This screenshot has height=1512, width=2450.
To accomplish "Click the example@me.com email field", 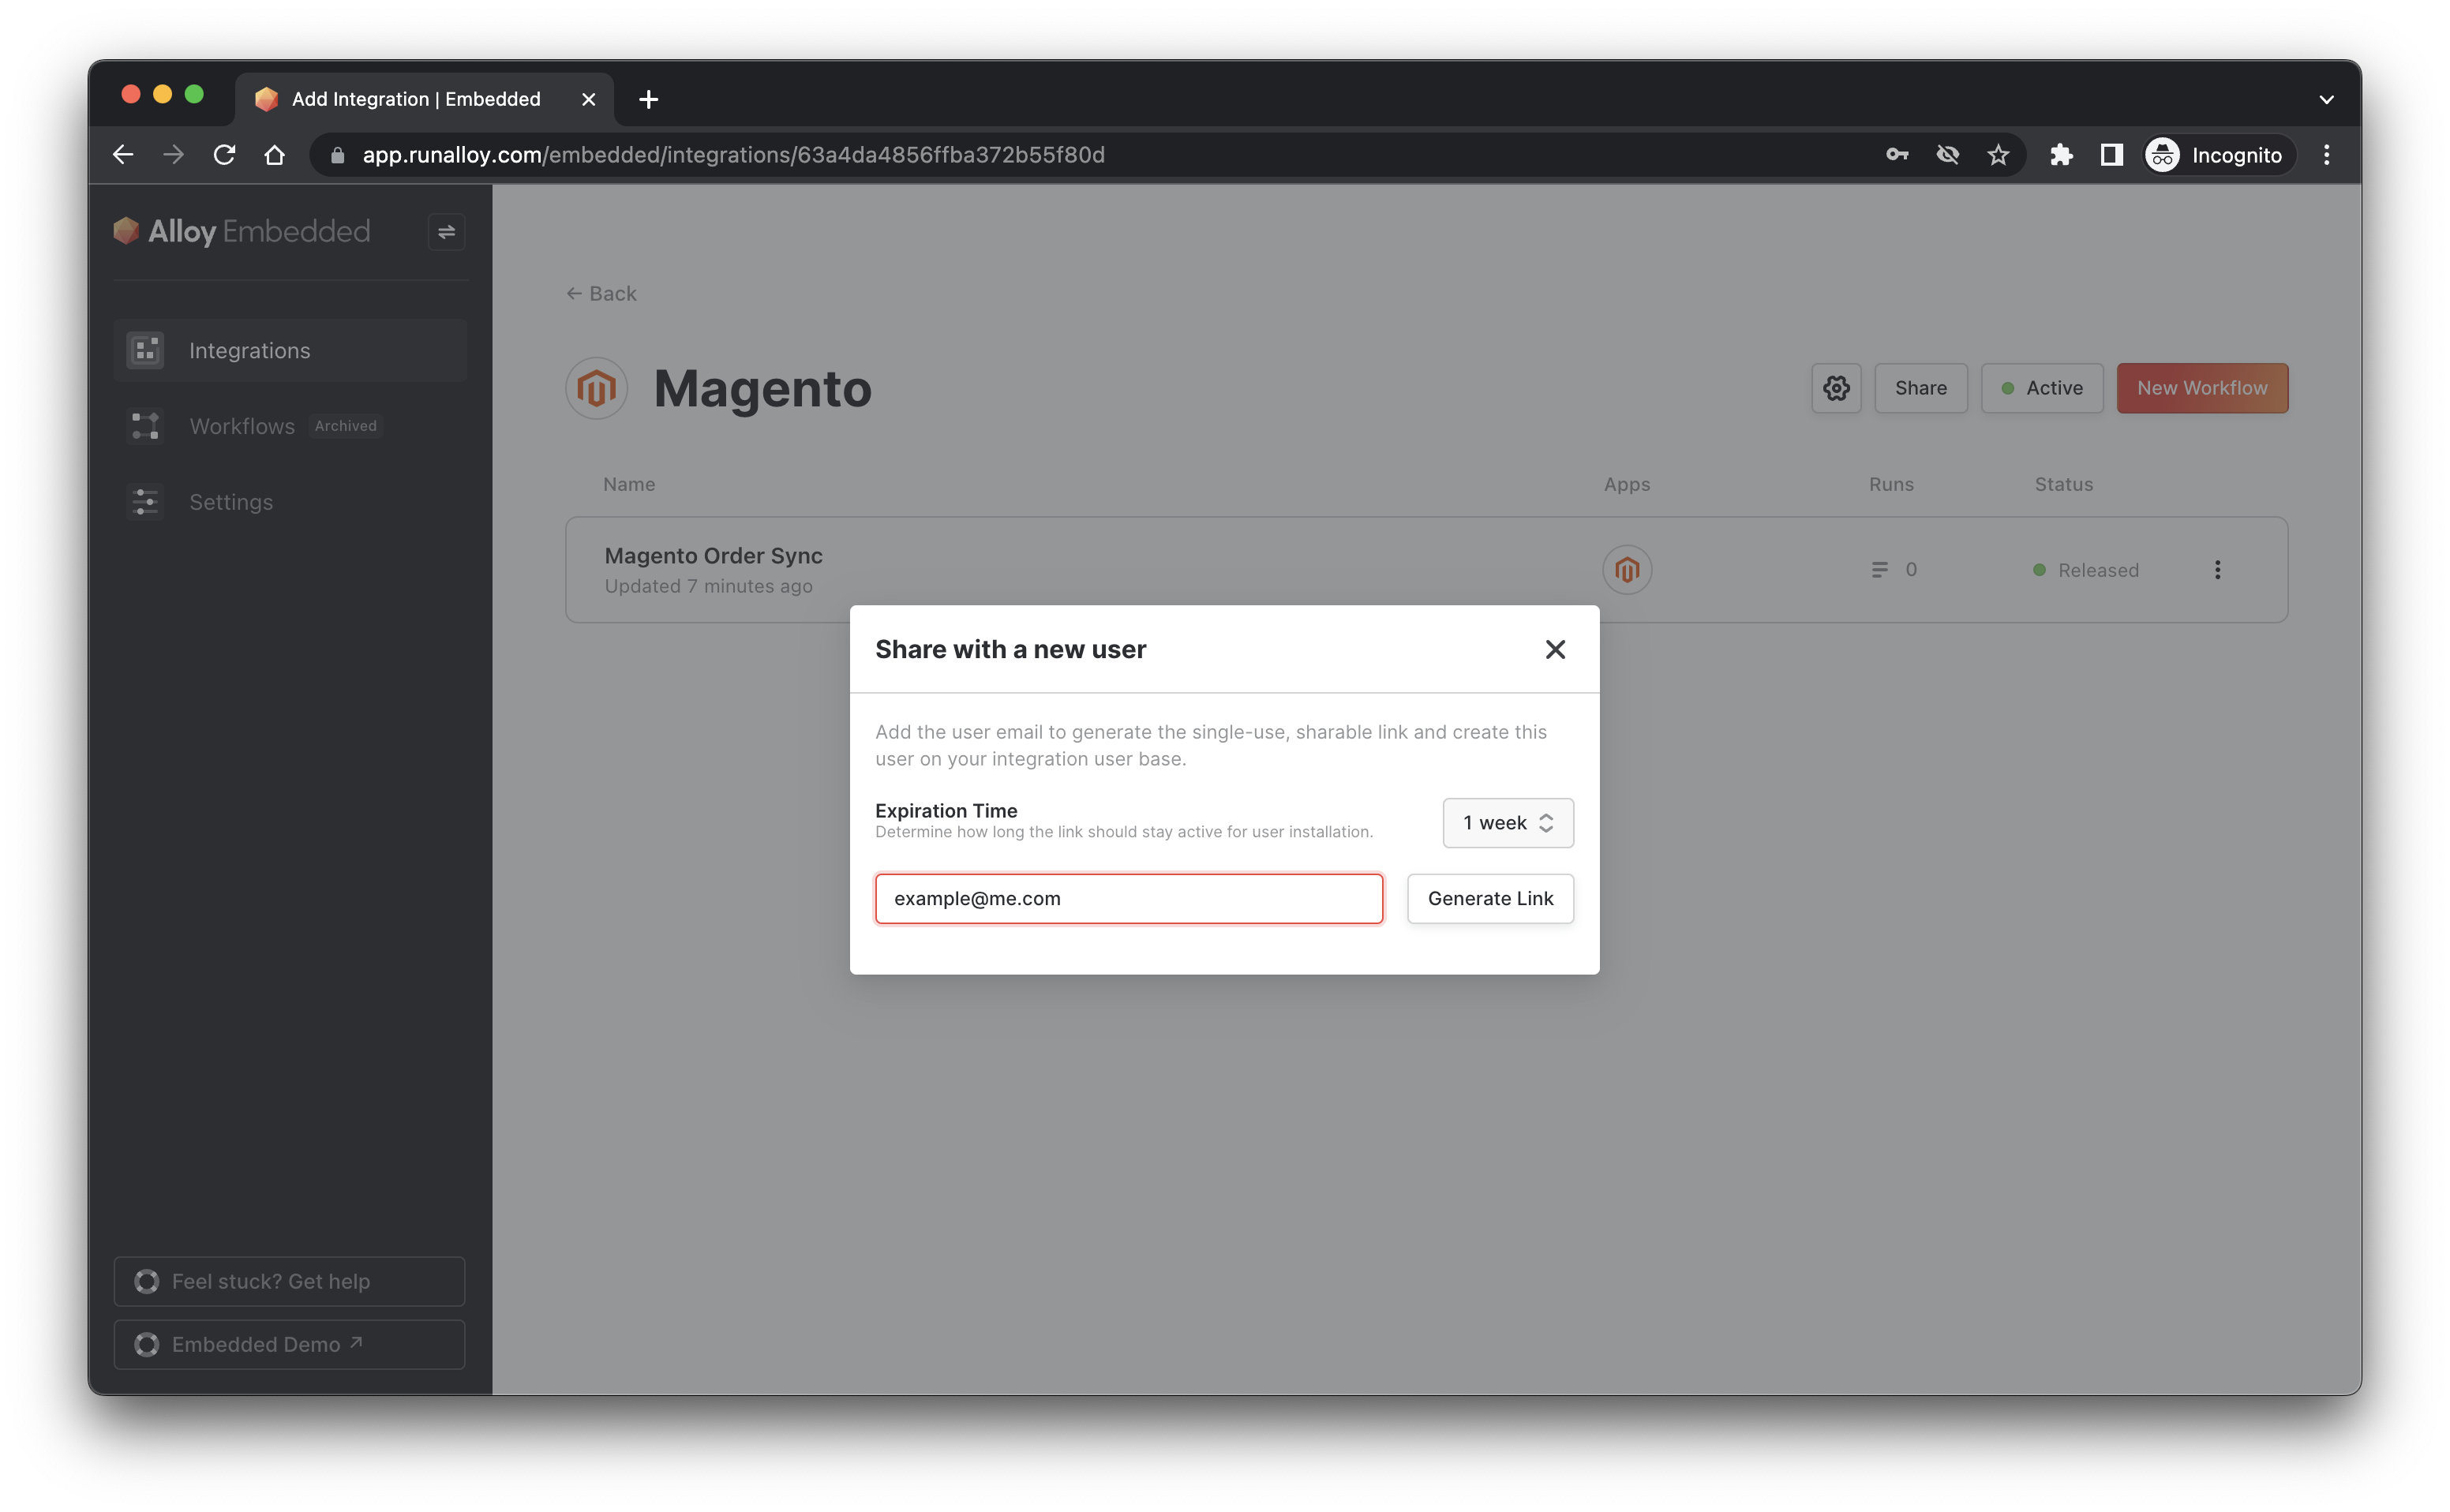I will [x=1128, y=898].
